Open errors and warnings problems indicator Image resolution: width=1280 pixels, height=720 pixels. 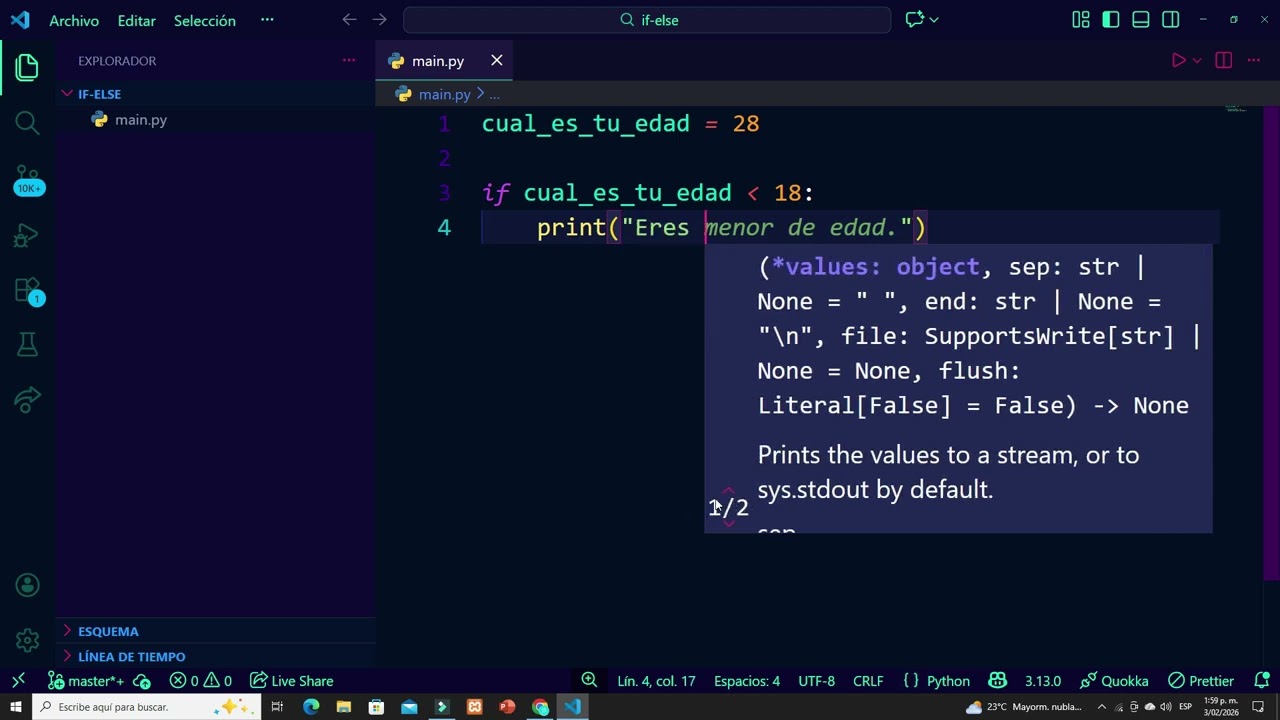[x=200, y=681]
